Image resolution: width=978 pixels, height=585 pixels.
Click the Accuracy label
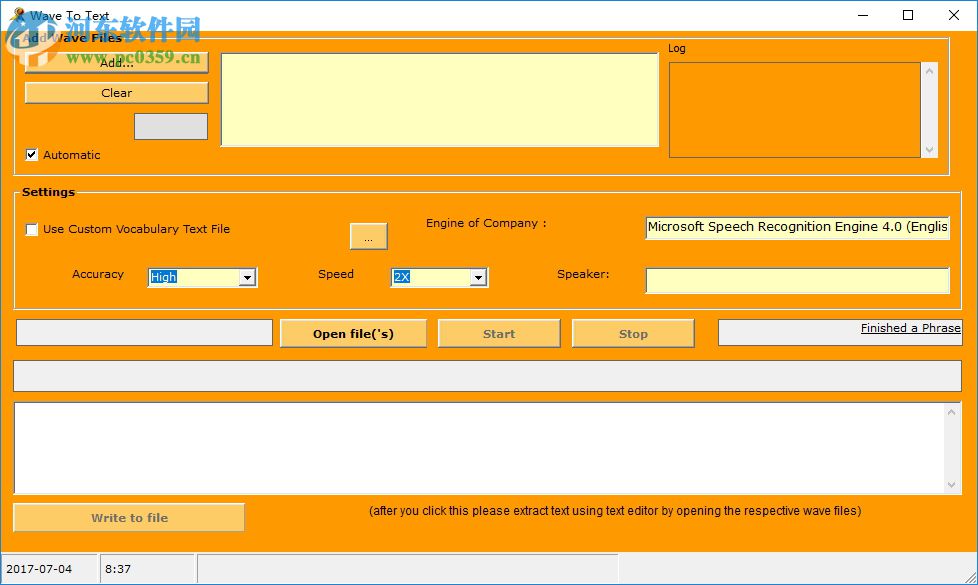[x=98, y=274]
